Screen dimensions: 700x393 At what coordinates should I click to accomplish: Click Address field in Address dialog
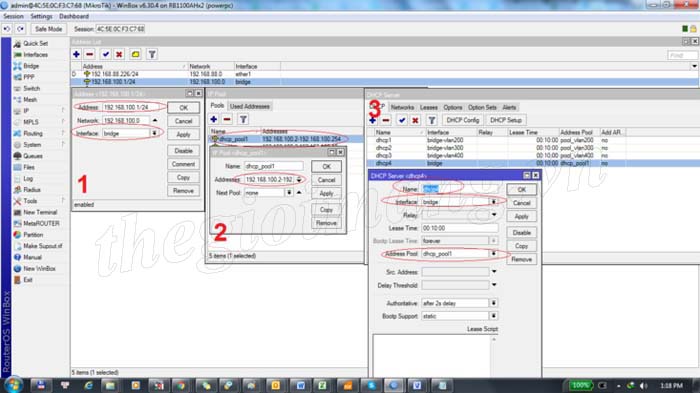tap(133, 107)
